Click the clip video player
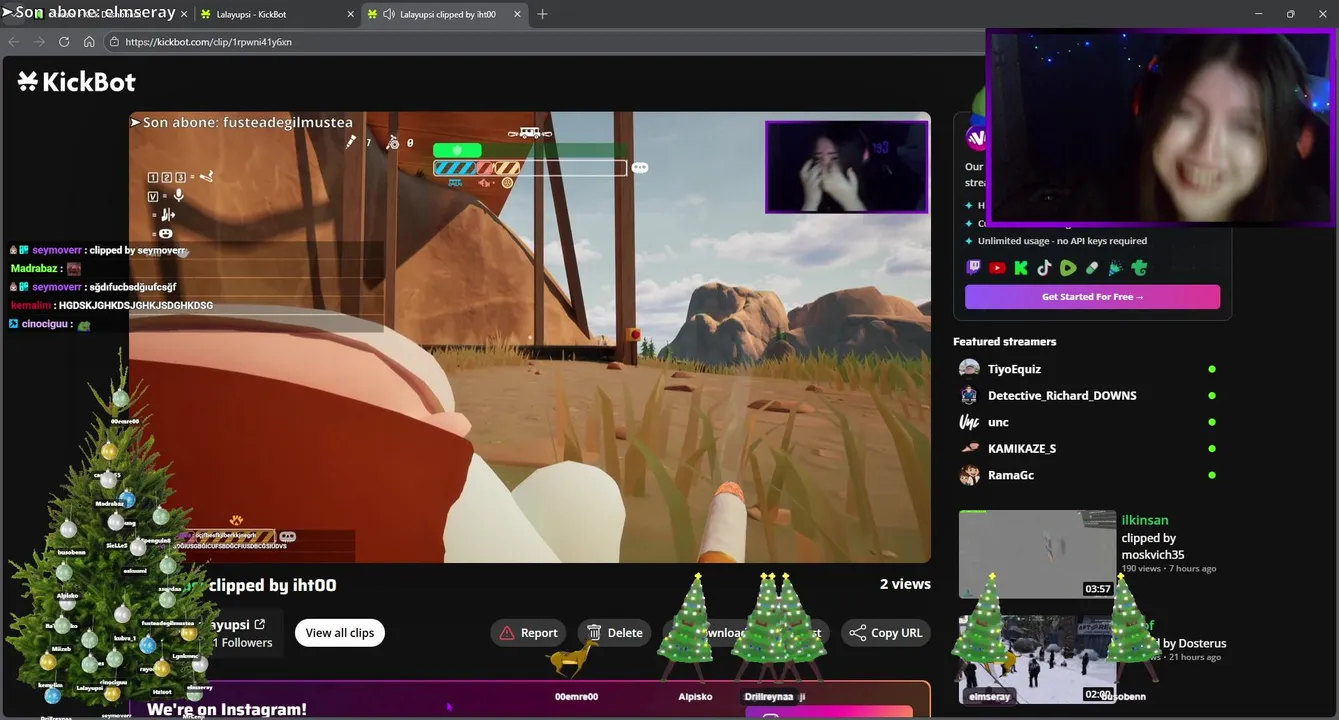Viewport: 1339px width, 720px height. tap(530, 337)
